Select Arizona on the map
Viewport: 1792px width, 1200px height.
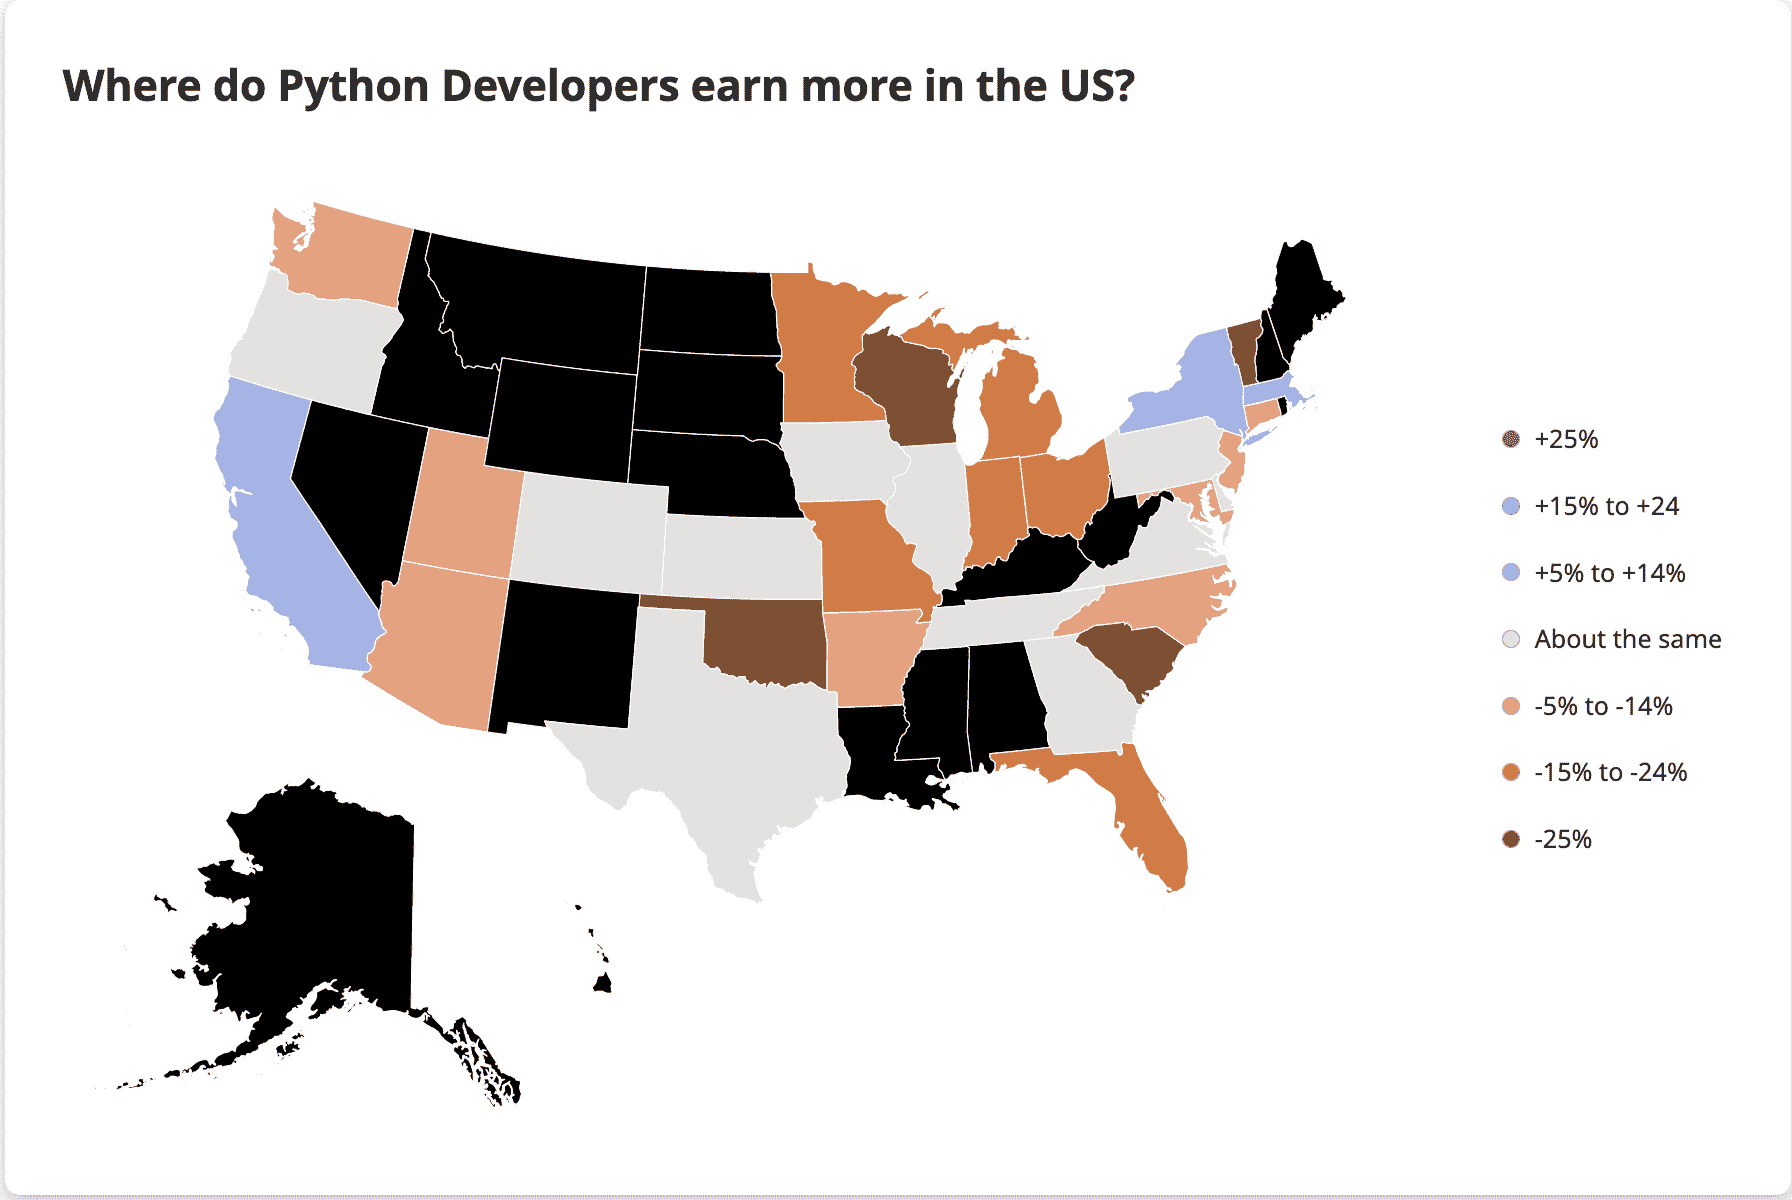440,645
